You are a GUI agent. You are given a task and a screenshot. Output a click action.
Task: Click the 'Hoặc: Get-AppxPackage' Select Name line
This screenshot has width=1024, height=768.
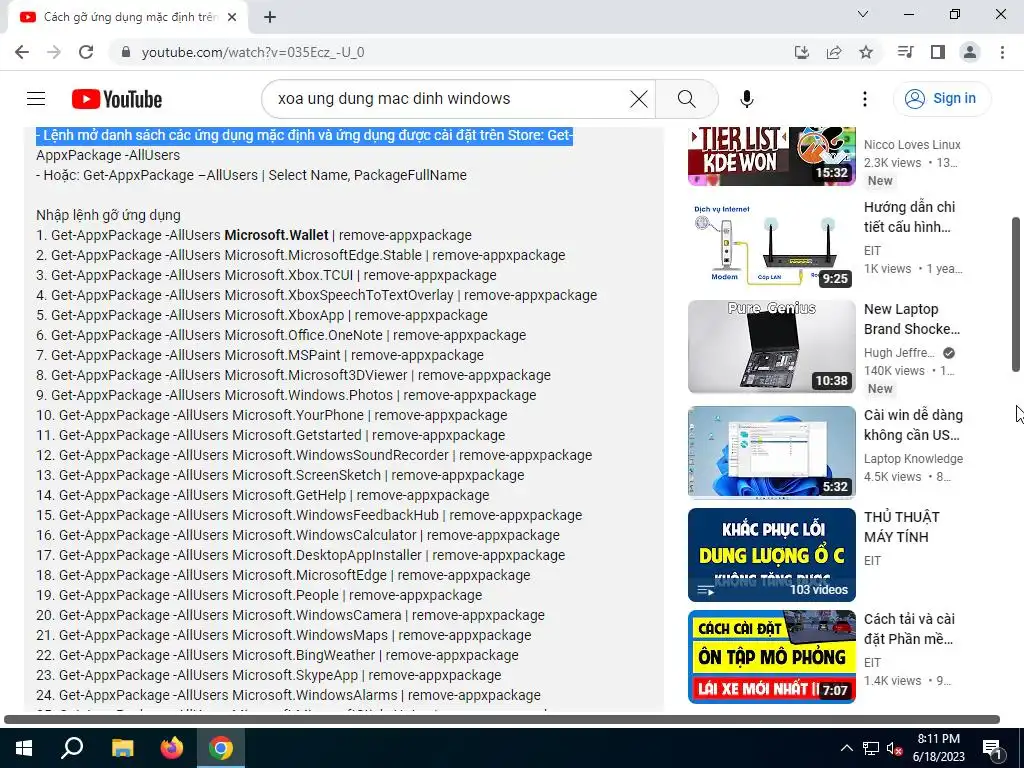[x=251, y=175]
